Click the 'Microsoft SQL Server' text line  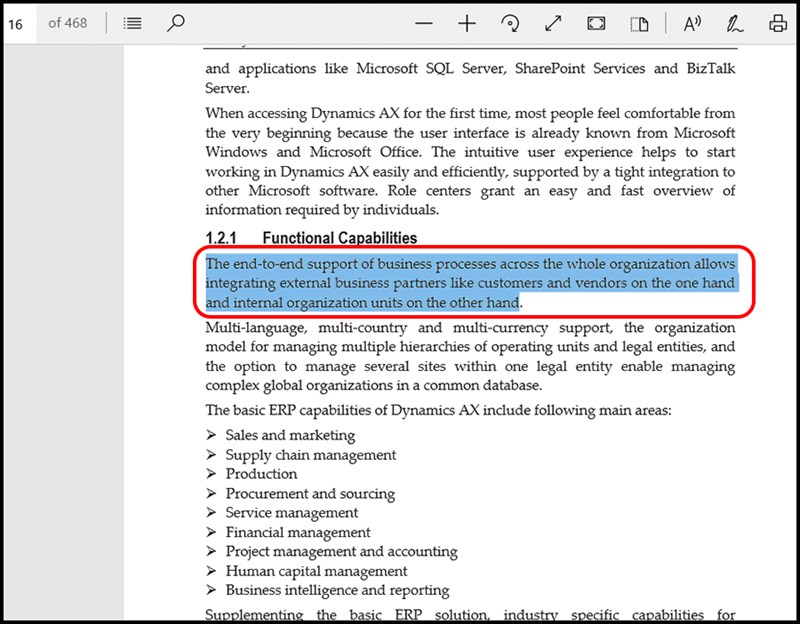pos(470,68)
